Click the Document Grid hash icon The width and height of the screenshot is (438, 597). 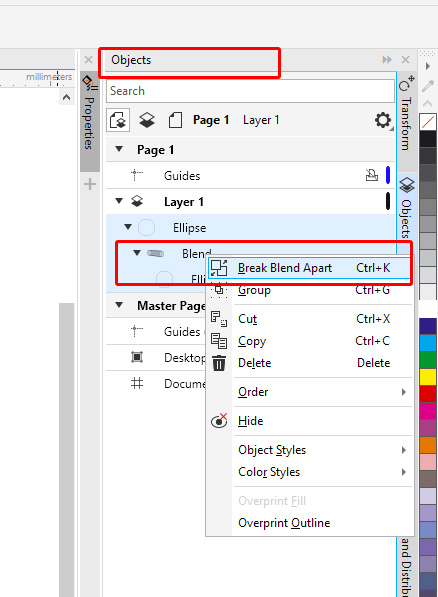coord(137,383)
